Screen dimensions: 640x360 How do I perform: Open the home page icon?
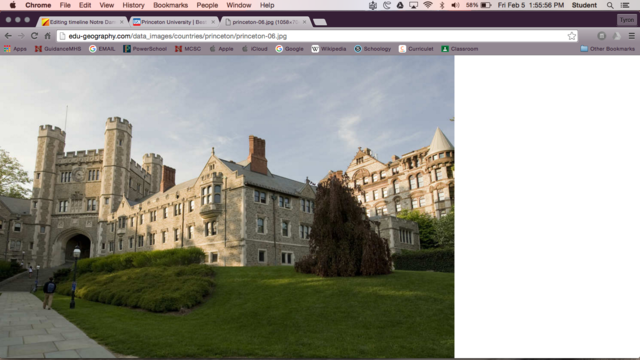(x=47, y=36)
